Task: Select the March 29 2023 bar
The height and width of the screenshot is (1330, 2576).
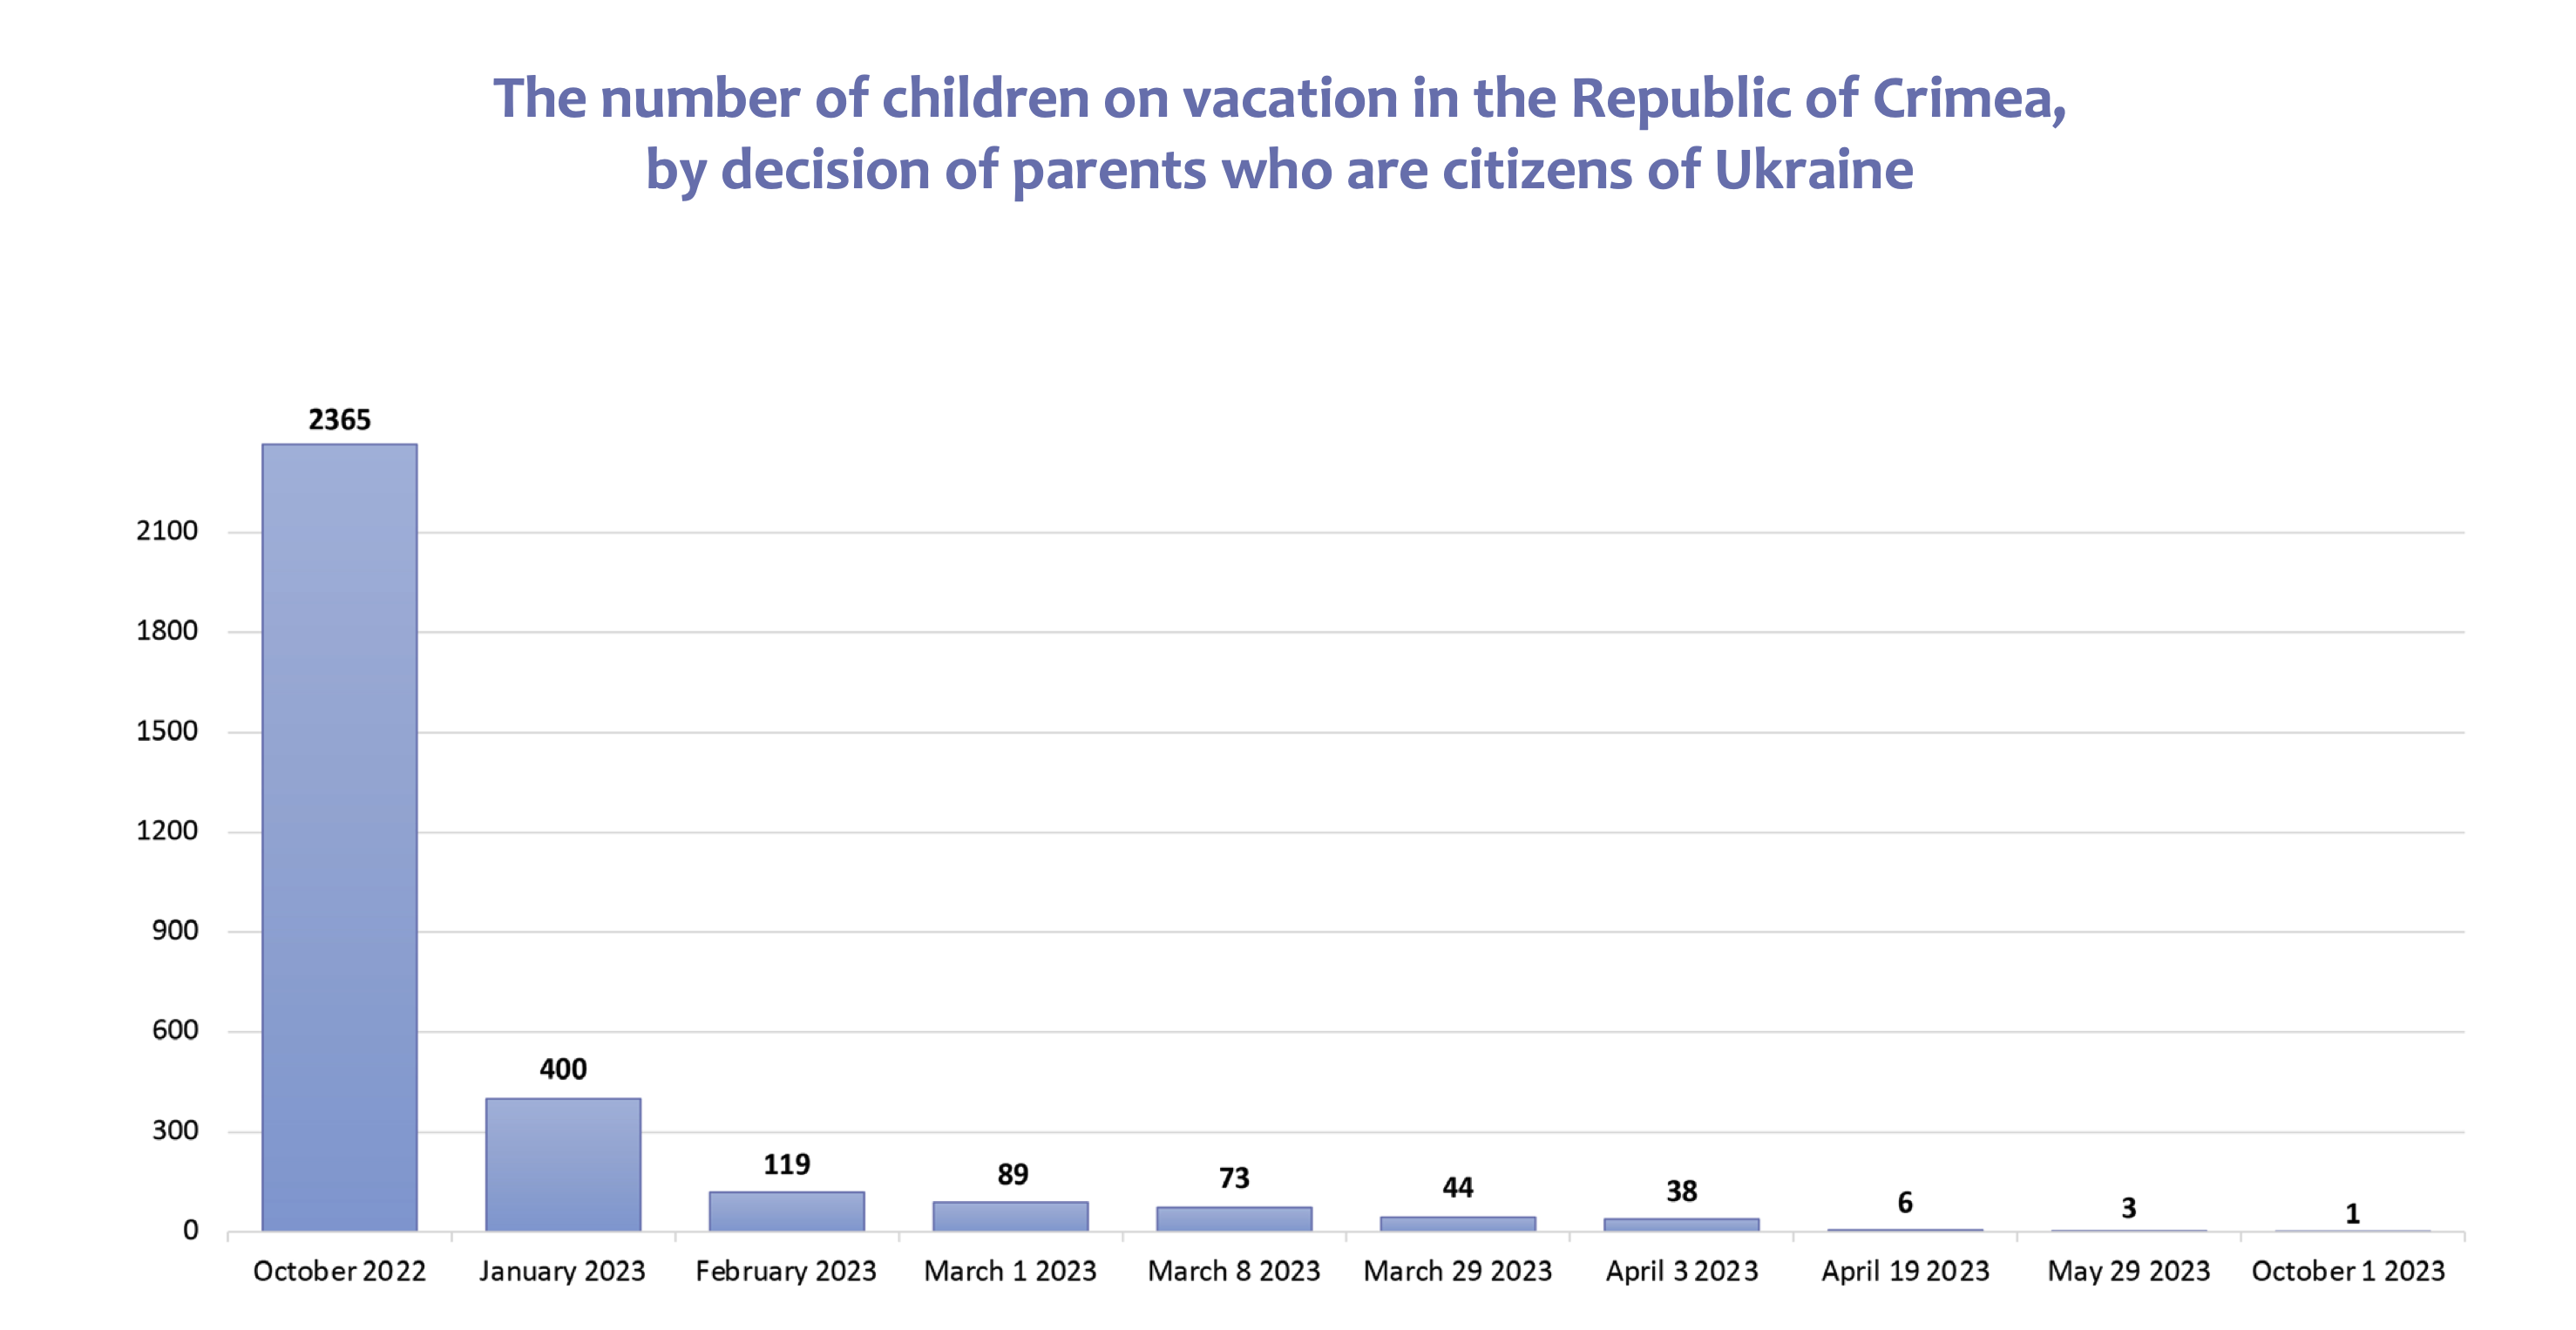Action: [x=1458, y=1224]
